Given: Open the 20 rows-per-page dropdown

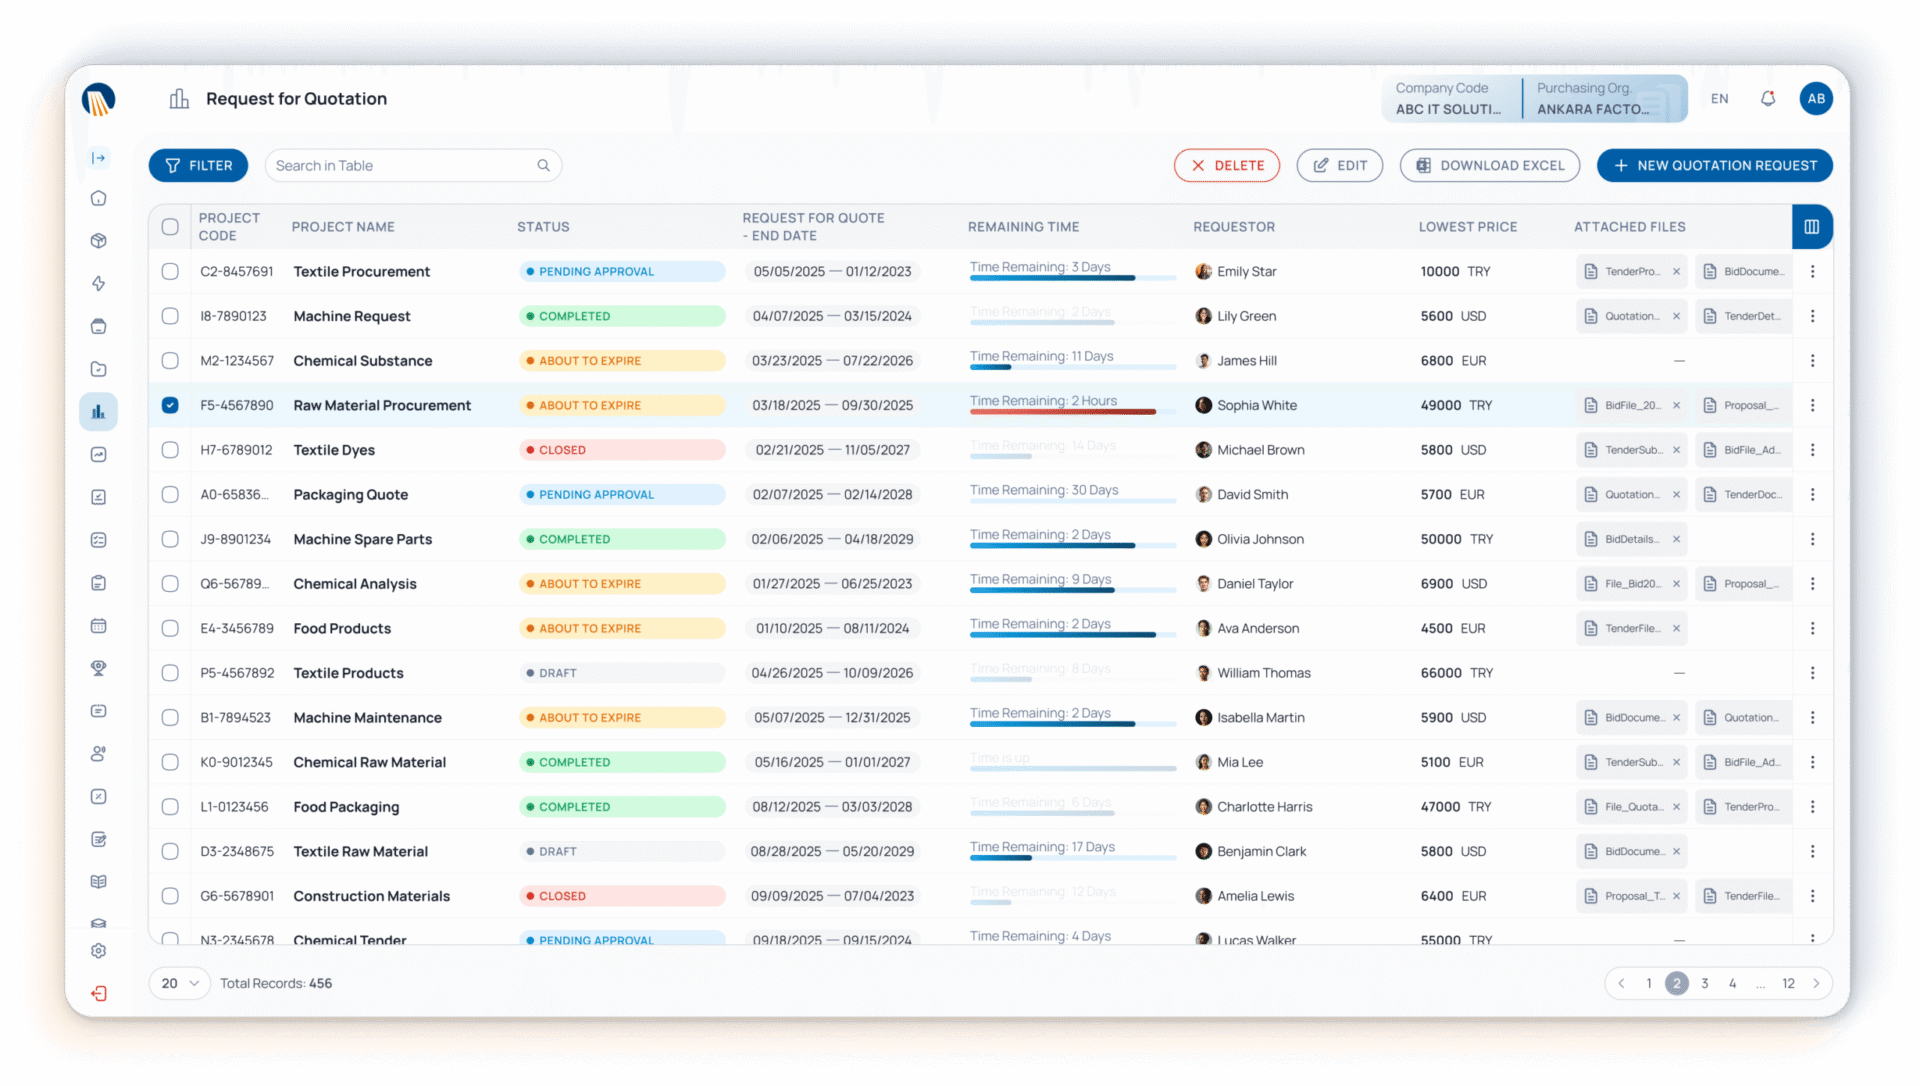Looking at the screenshot, I should [x=180, y=983].
